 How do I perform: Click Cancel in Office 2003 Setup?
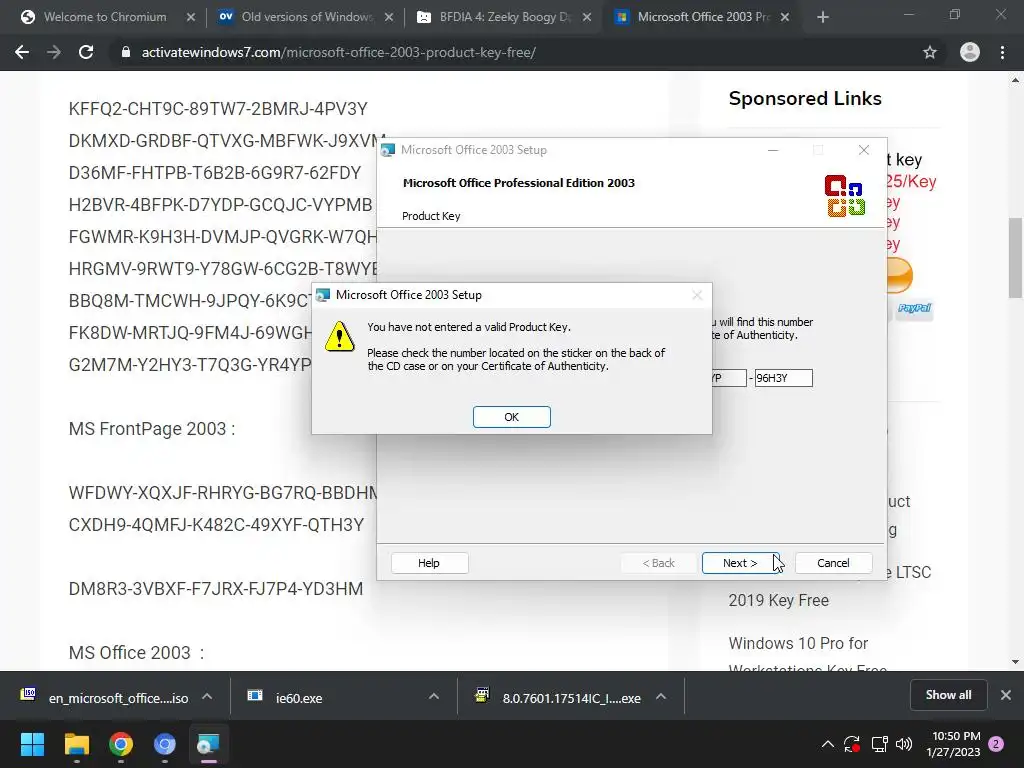[x=833, y=563]
